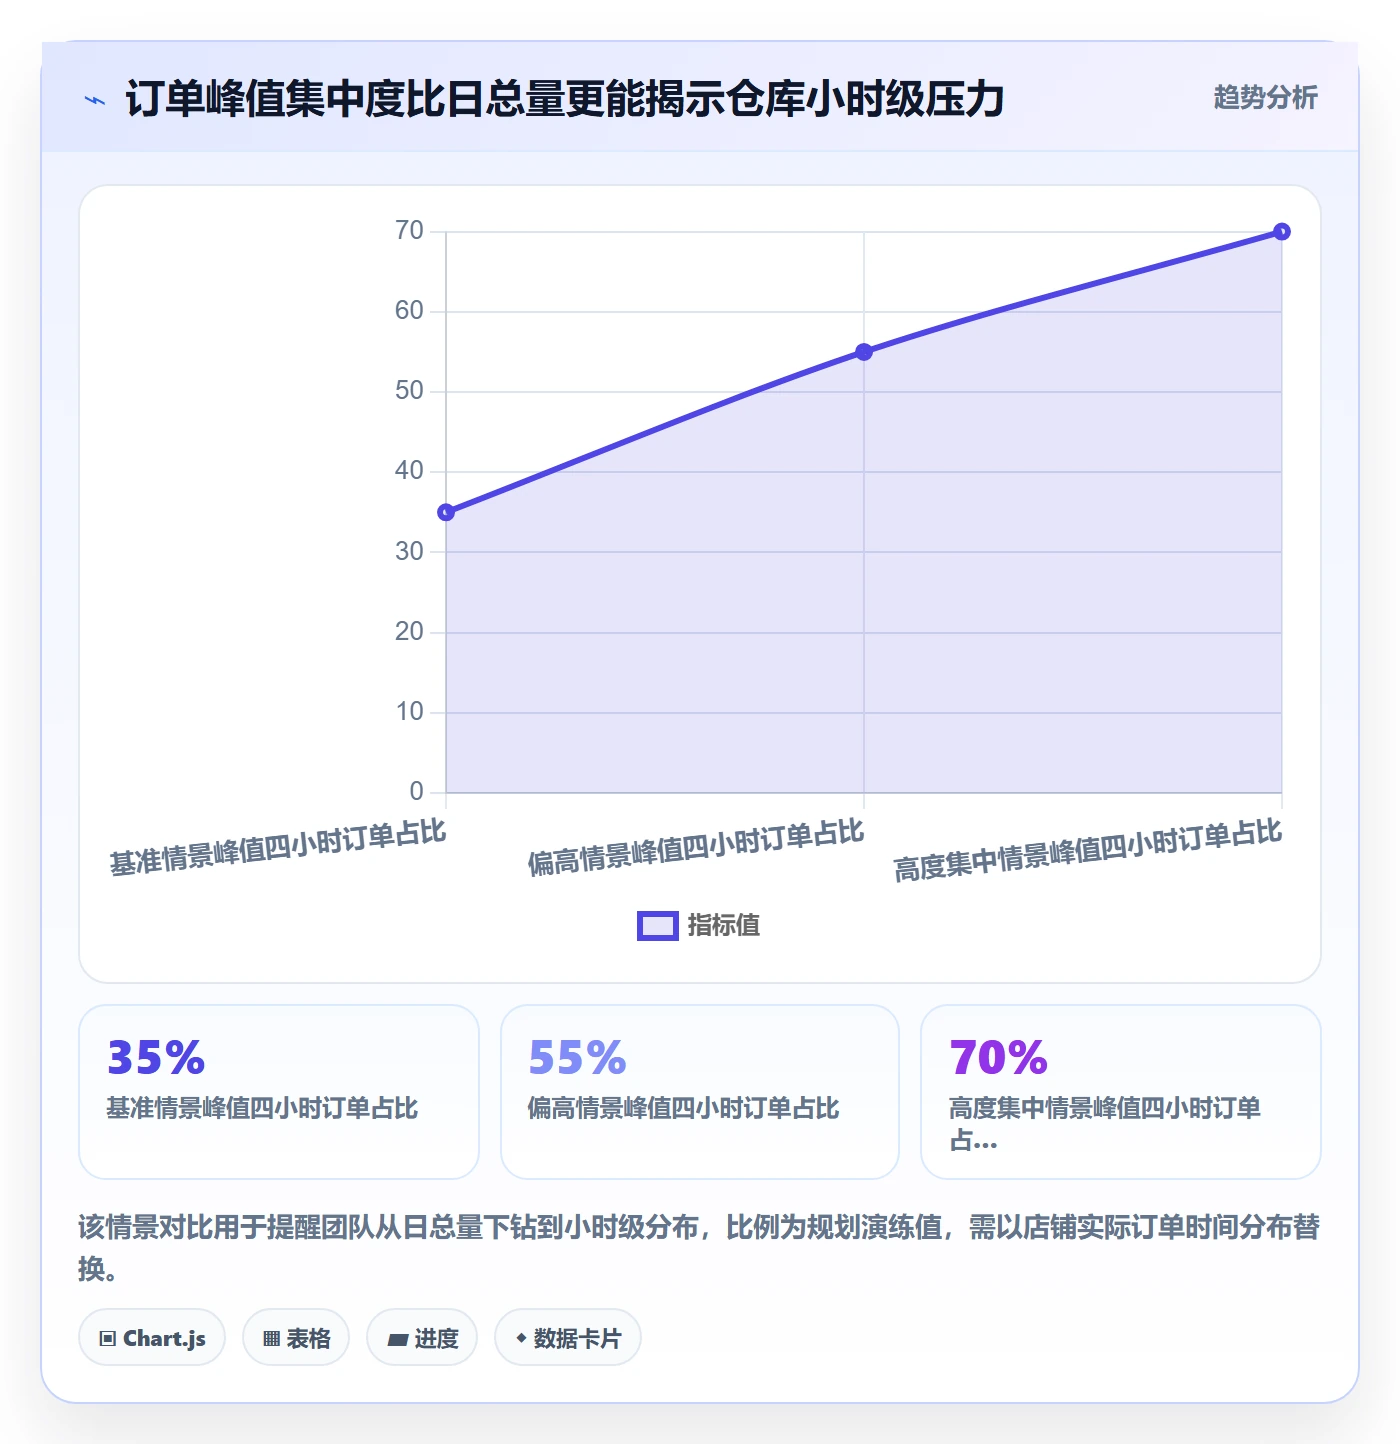This screenshot has width=1400, height=1444.
Task: Open the Chart.js tag
Action: [152, 1337]
